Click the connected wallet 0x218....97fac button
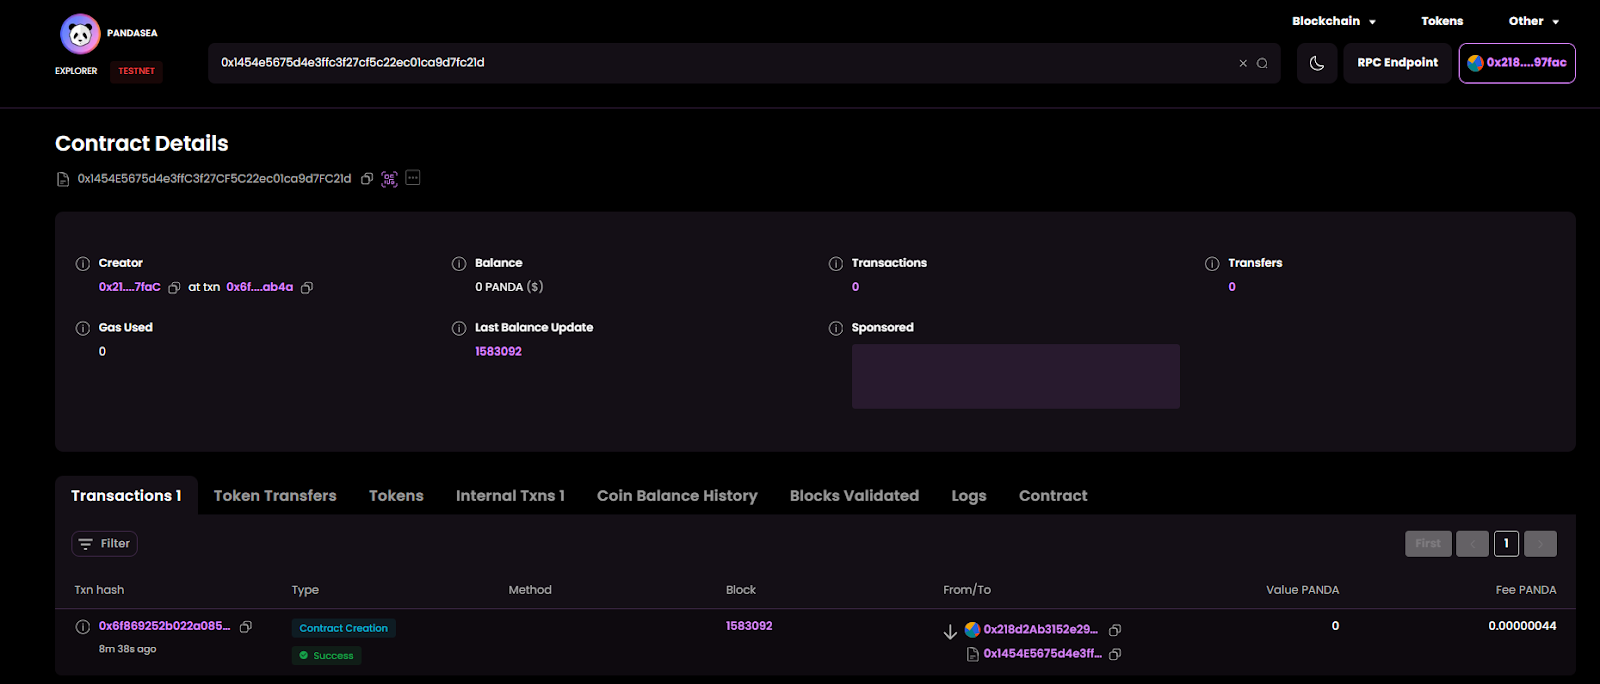This screenshot has width=1600, height=684. pyautogui.click(x=1517, y=63)
